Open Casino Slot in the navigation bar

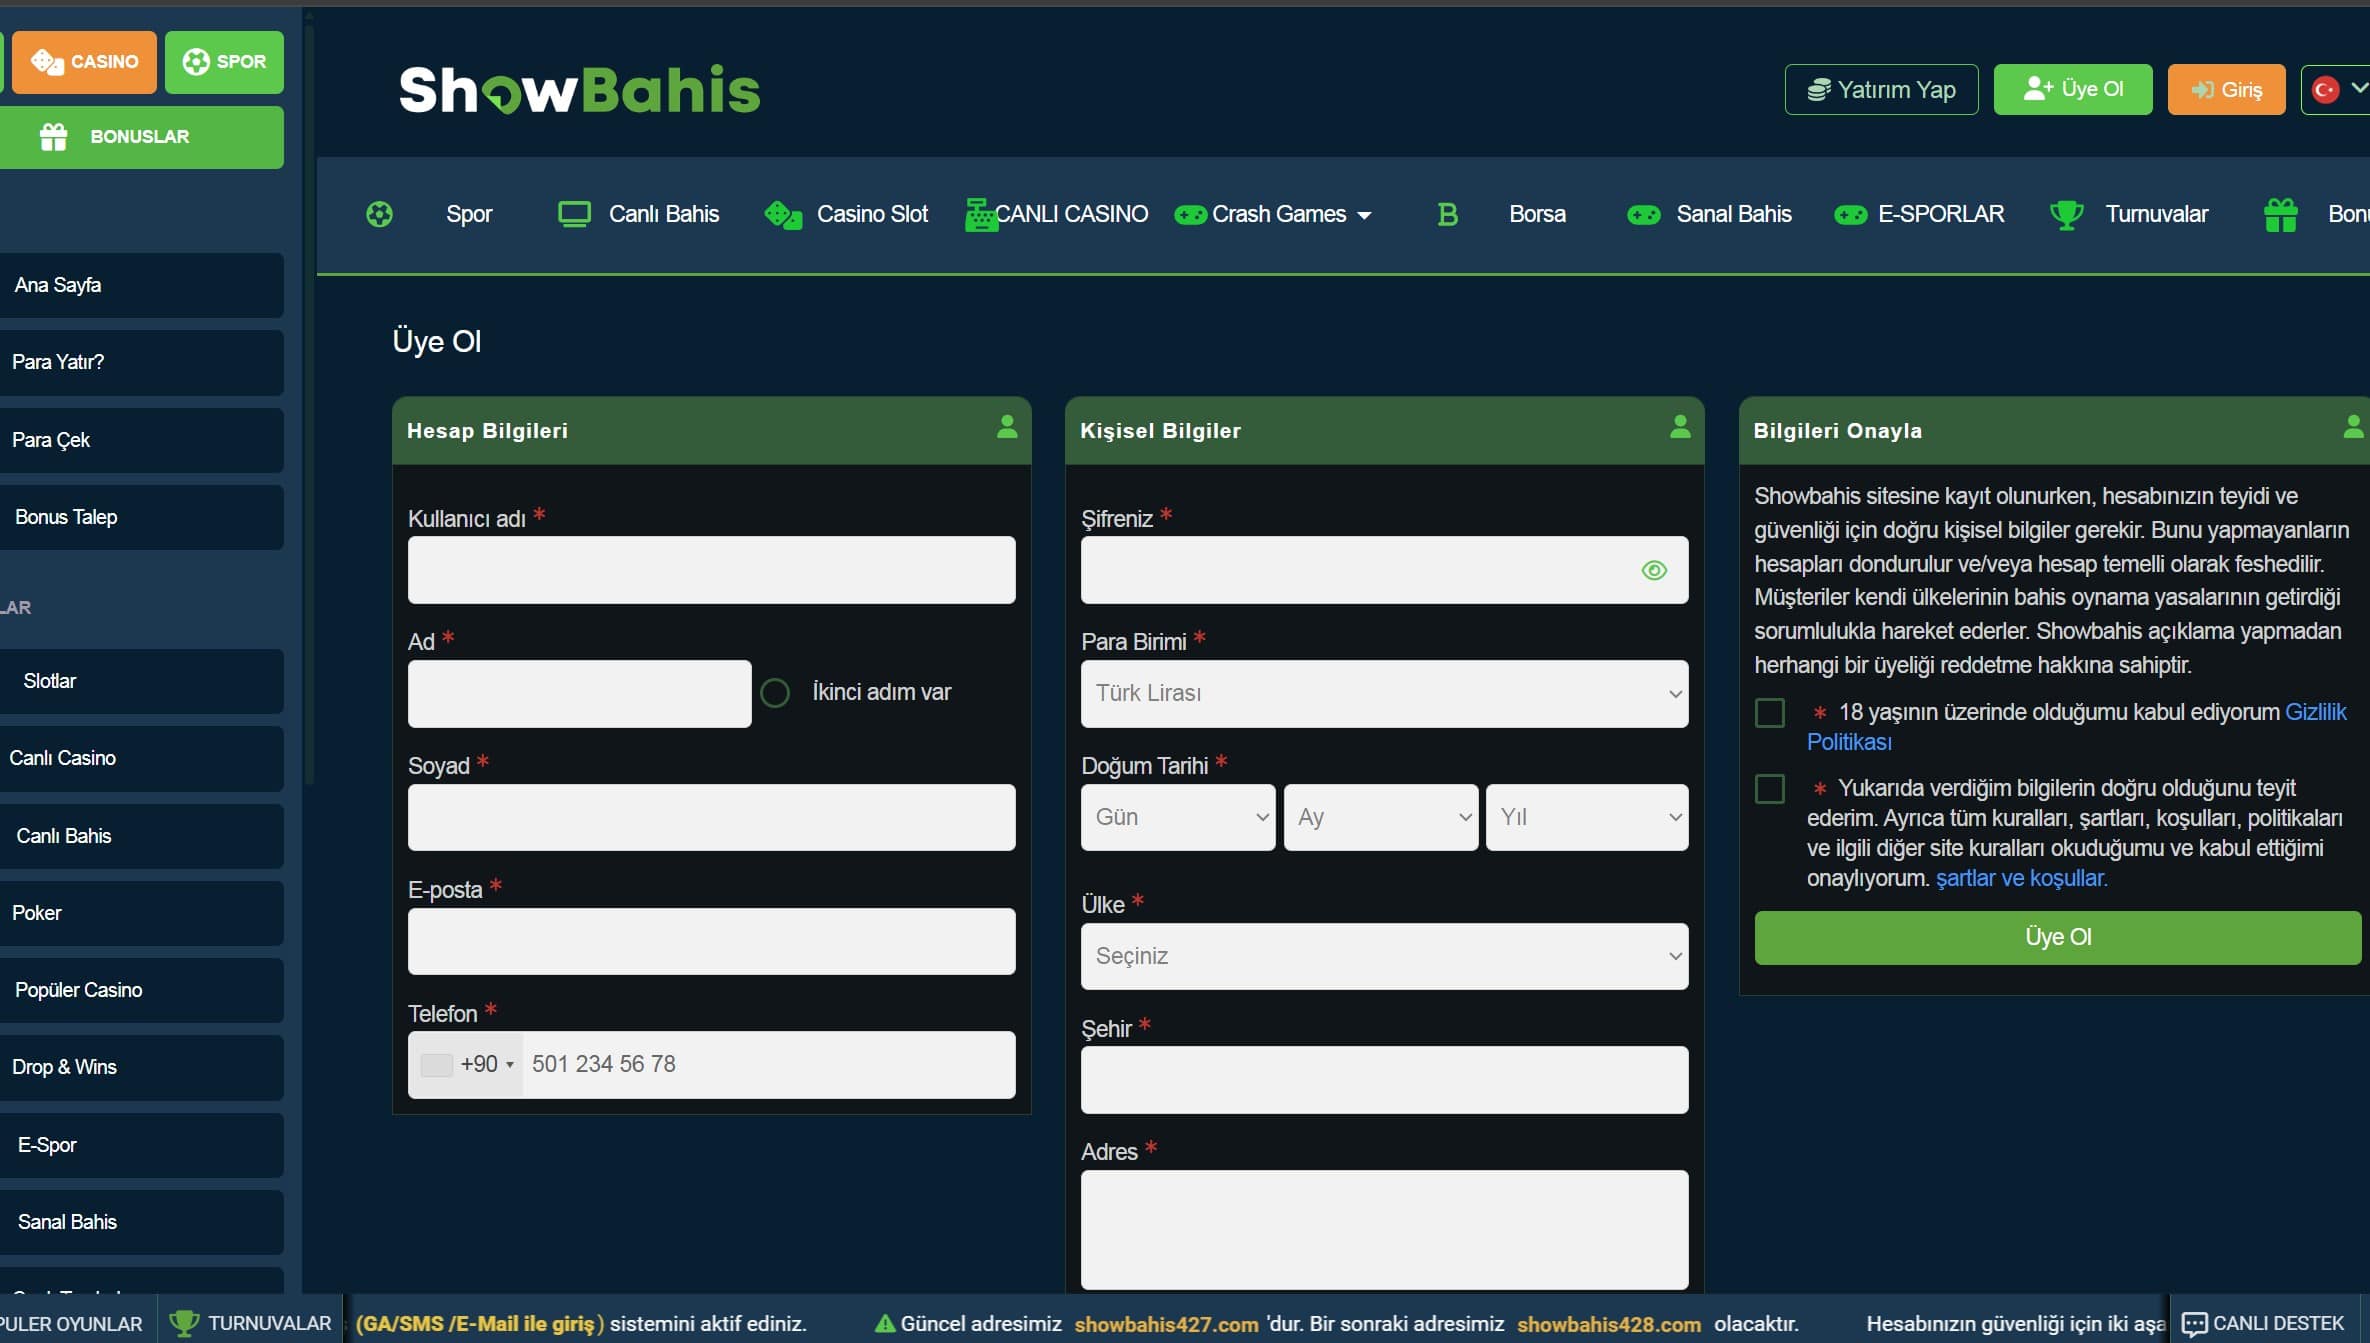click(872, 214)
